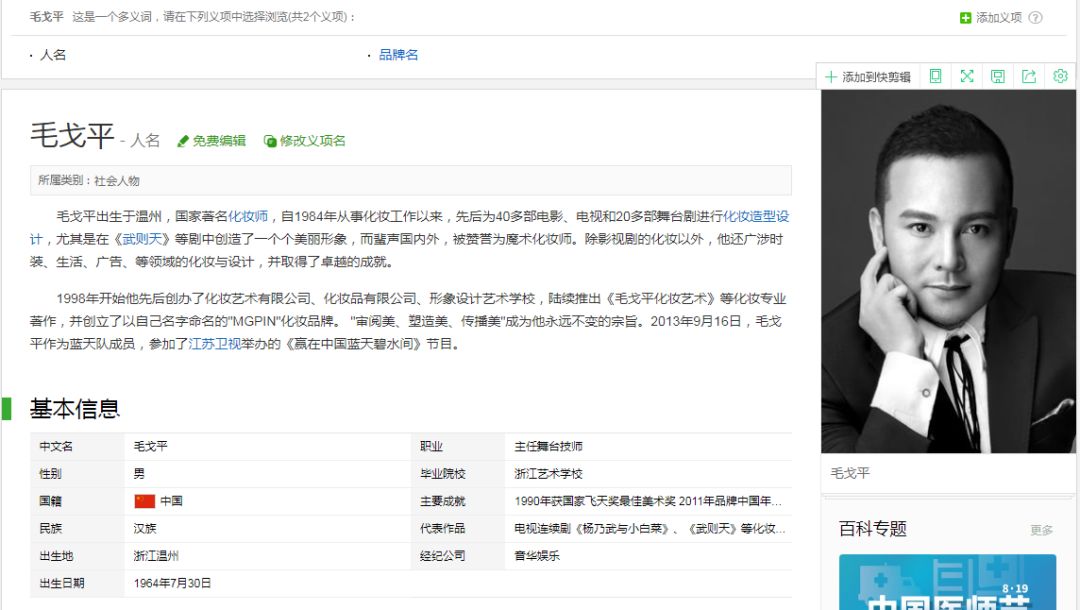The image size is (1080, 610).
Task: Click 更多 next to 百科专题
Action: click(x=1041, y=530)
